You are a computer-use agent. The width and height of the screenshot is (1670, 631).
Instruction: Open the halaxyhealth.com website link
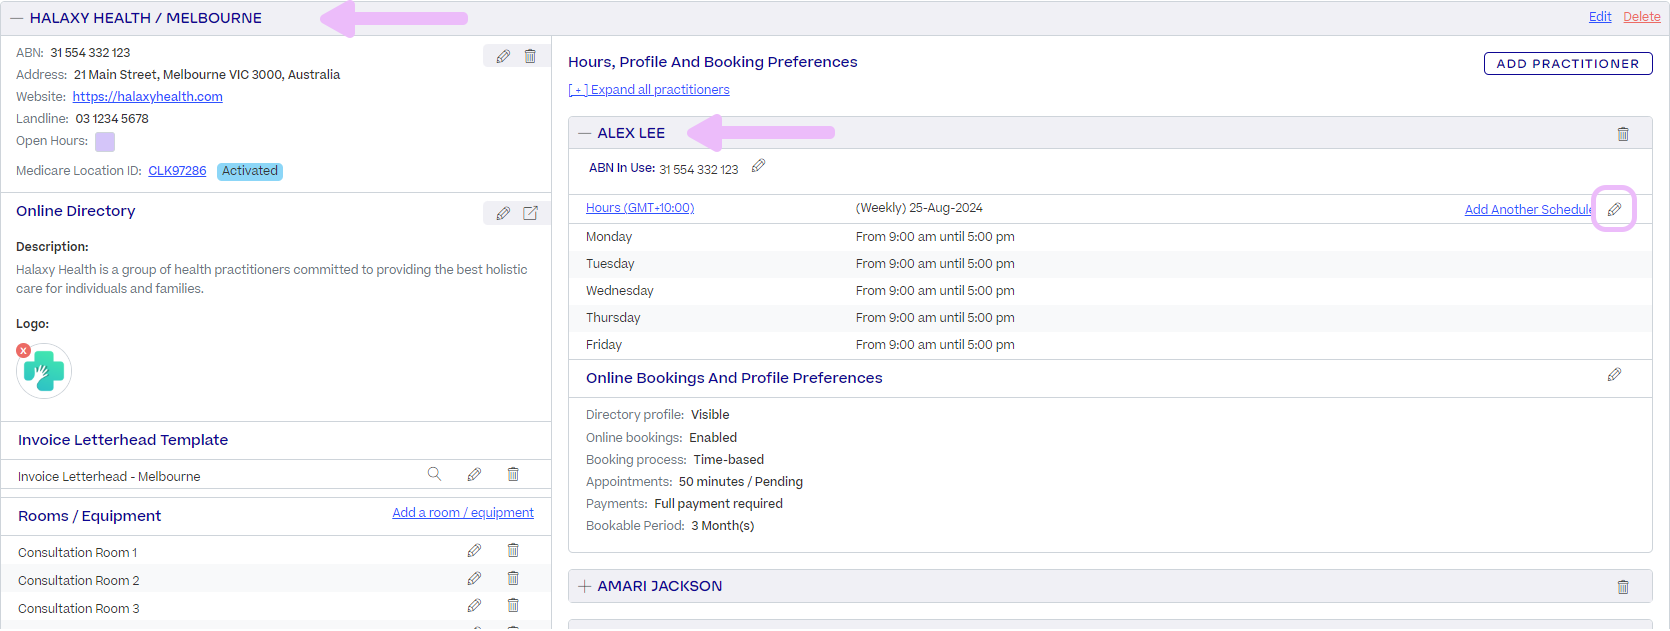[x=148, y=97]
